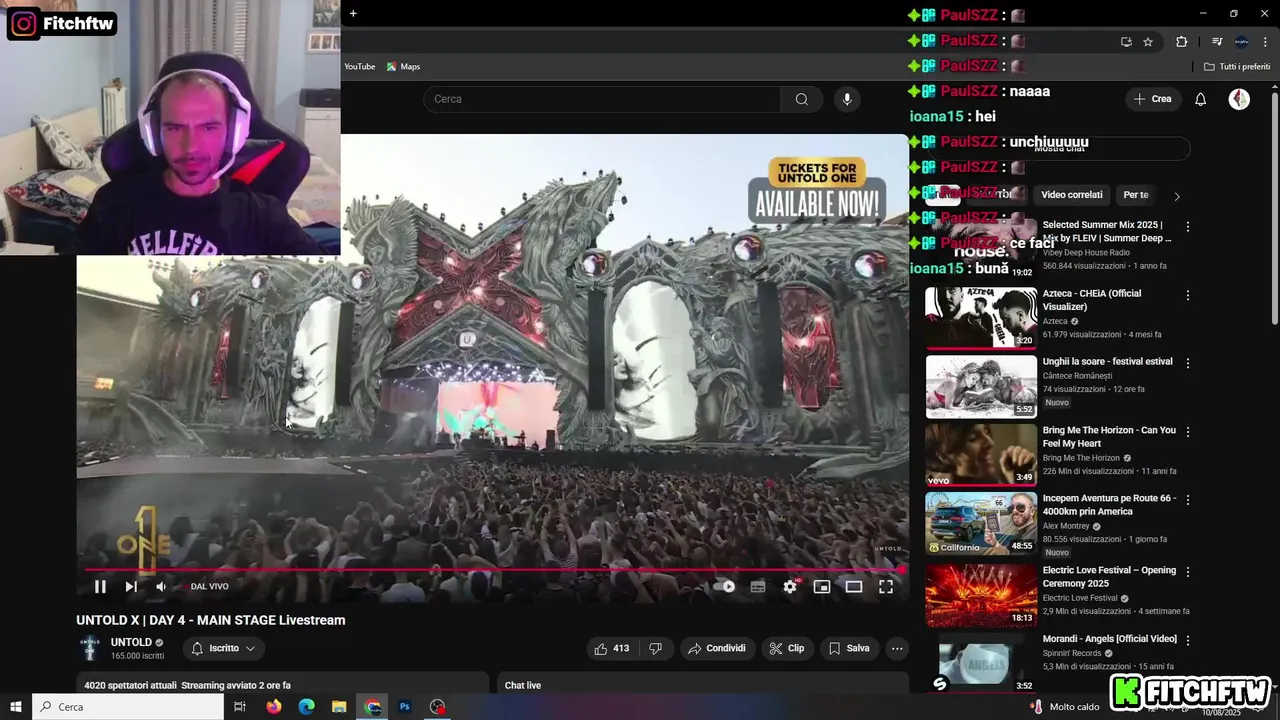Select Video correlati filter chip
Screen dimensions: 1280x720
click(1071, 195)
